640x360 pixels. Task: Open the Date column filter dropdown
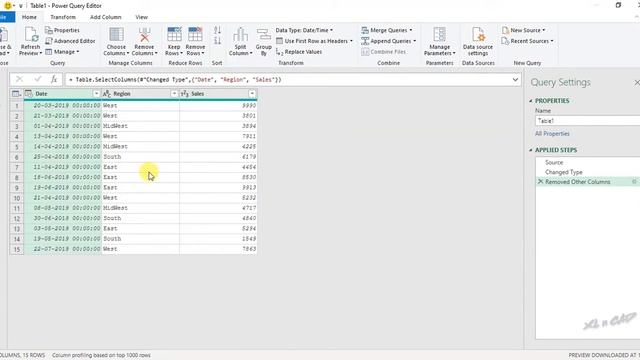[x=96, y=94]
